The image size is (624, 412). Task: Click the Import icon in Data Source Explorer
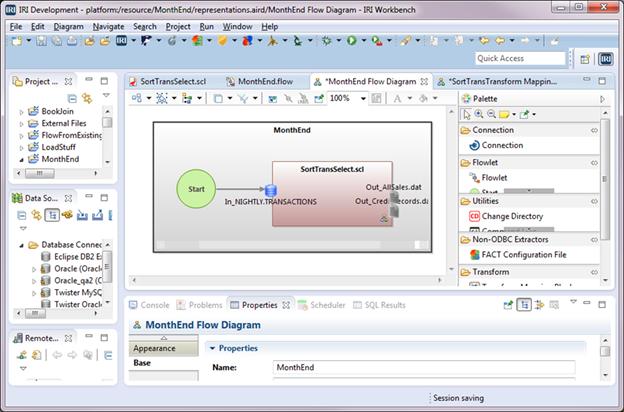coord(82,215)
